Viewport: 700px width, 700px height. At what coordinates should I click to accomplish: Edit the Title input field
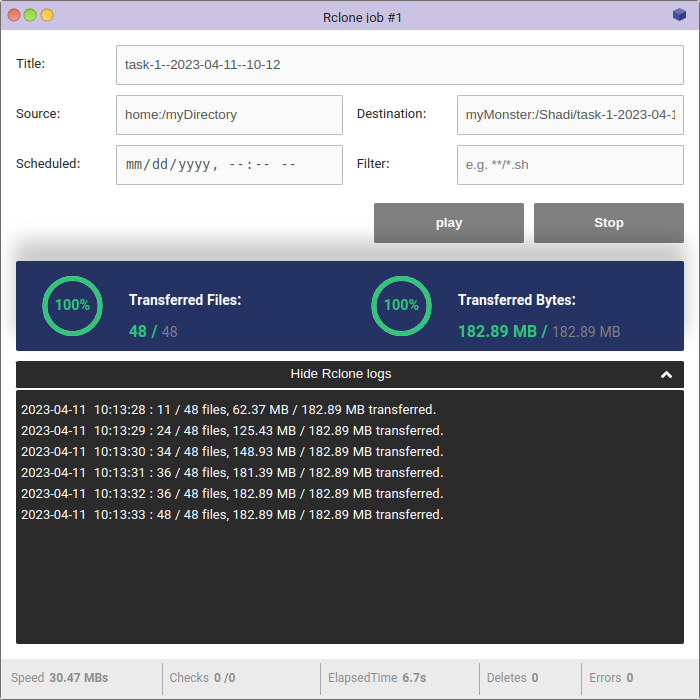400,65
